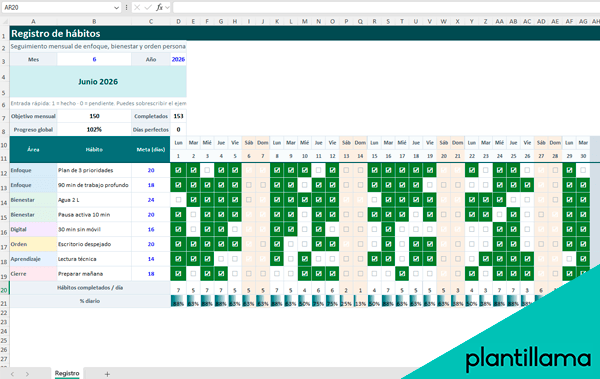This screenshot has width=600, height=379.
Task: Click the day 10 percent cell showing 50%
Action: (305, 301)
